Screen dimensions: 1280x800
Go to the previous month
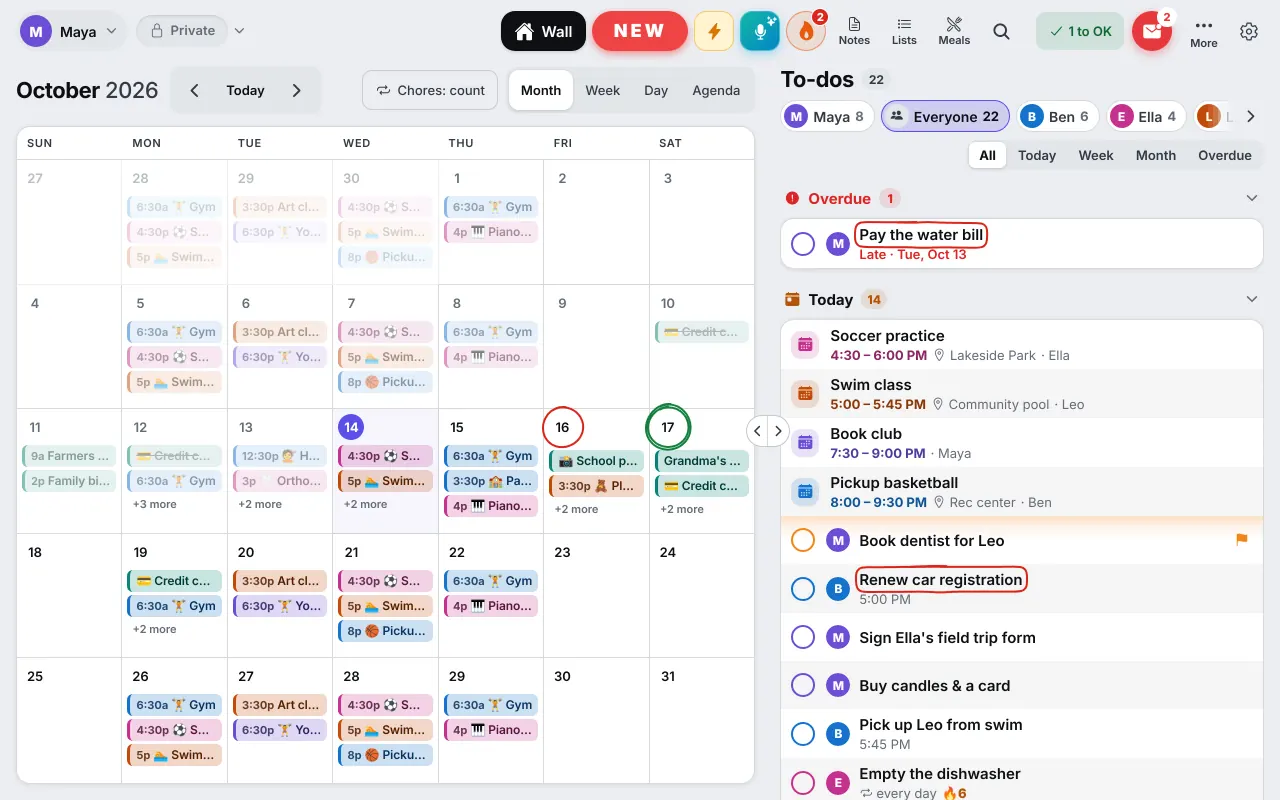click(194, 90)
